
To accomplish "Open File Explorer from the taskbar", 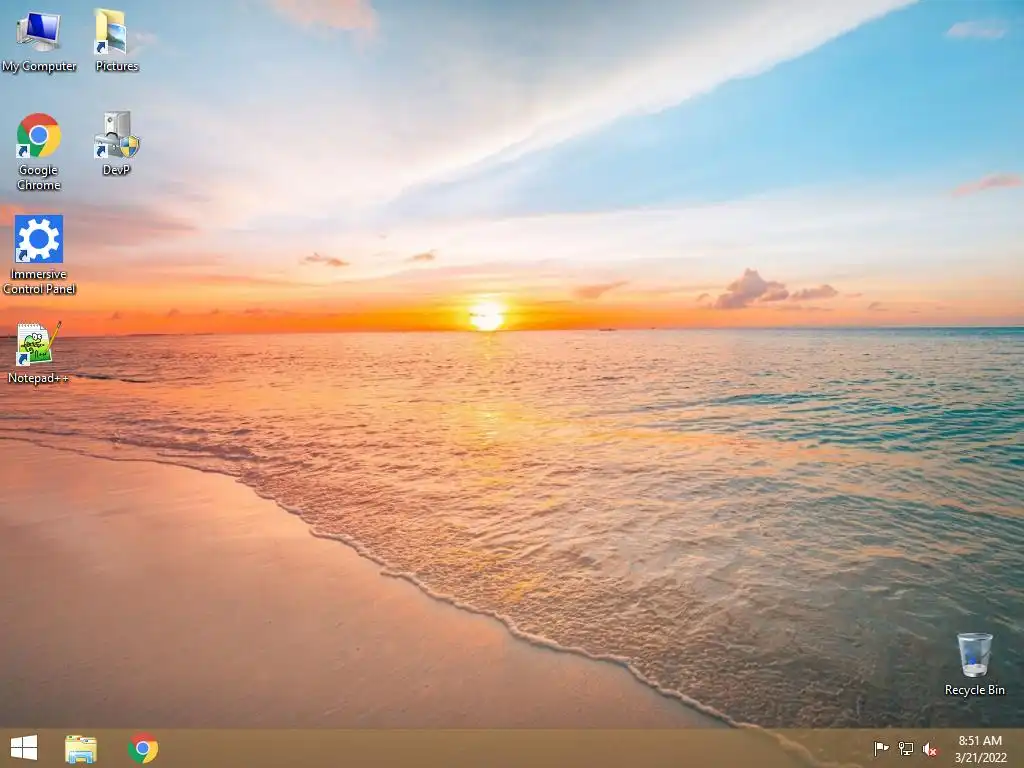I will 81,748.
